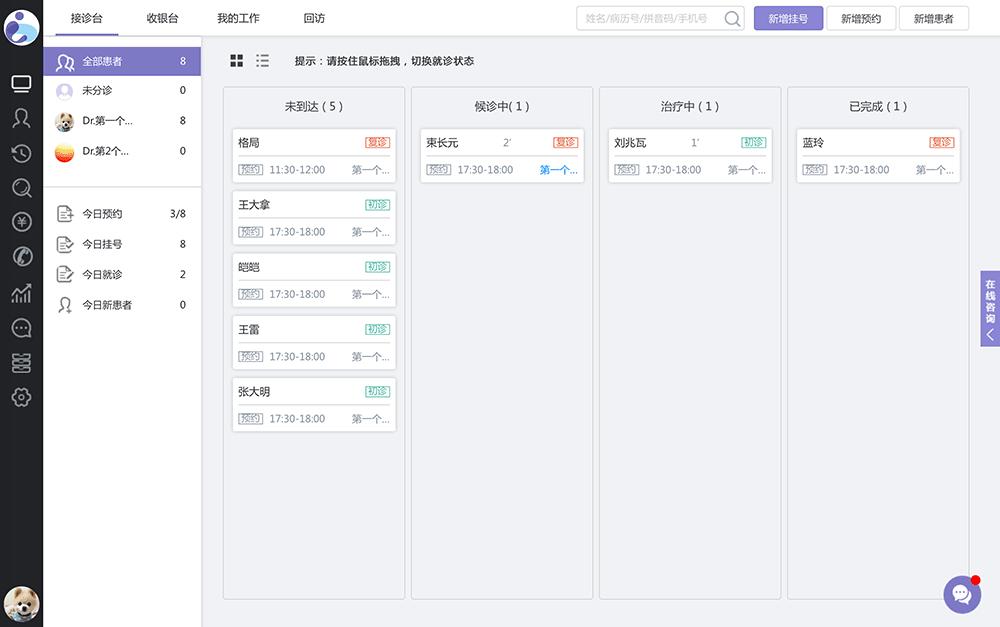Open the search icon in left sidebar
The width and height of the screenshot is (1000, 627).
click(21, 187)
